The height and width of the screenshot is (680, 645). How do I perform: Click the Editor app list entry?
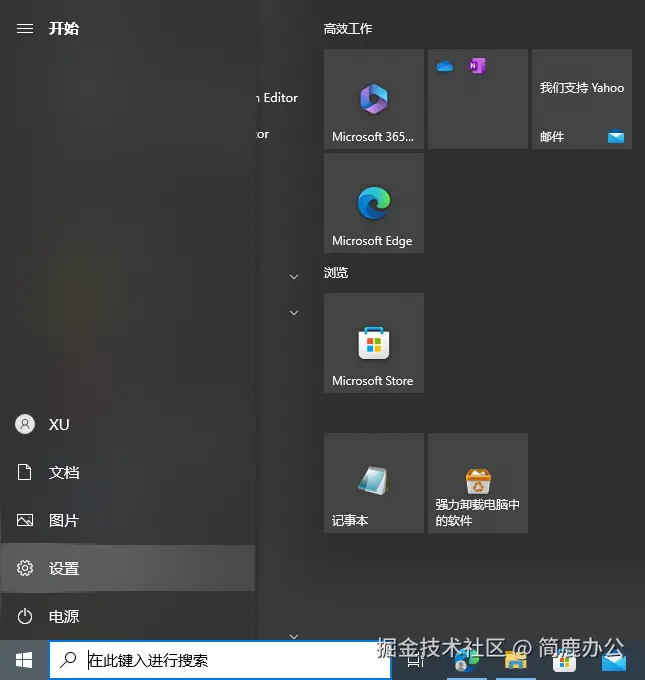click(278, 98)
